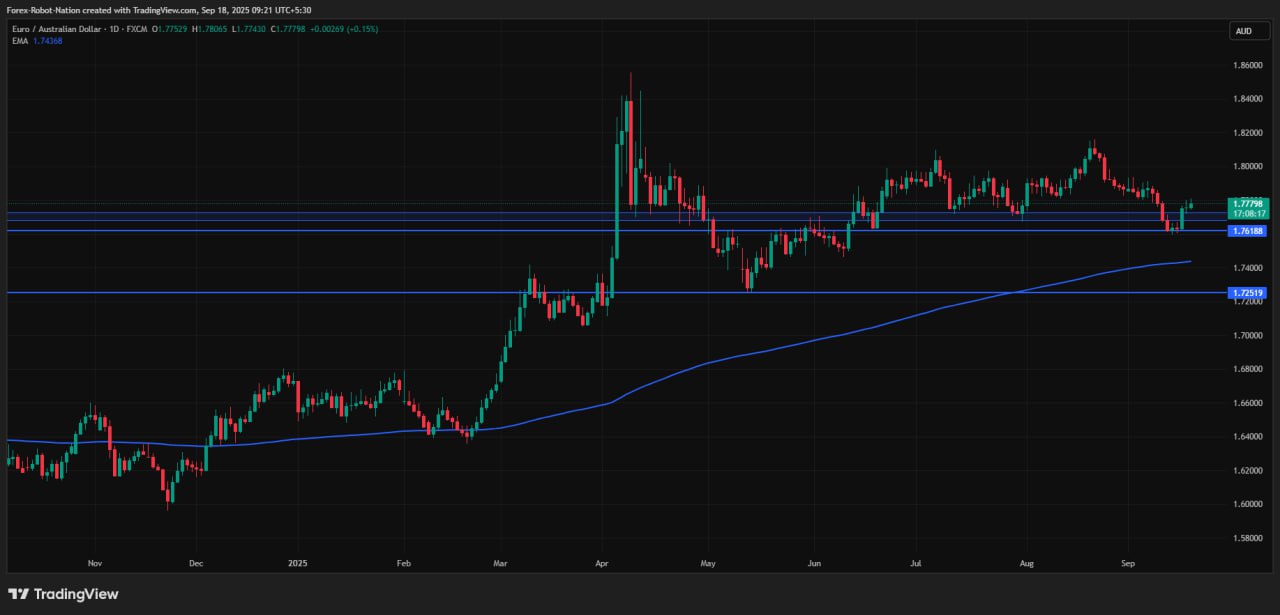The height and width of the screenshot is (615, 1280).
Task: Click the 1.58000 price axis label
Action: (1249, 538)
